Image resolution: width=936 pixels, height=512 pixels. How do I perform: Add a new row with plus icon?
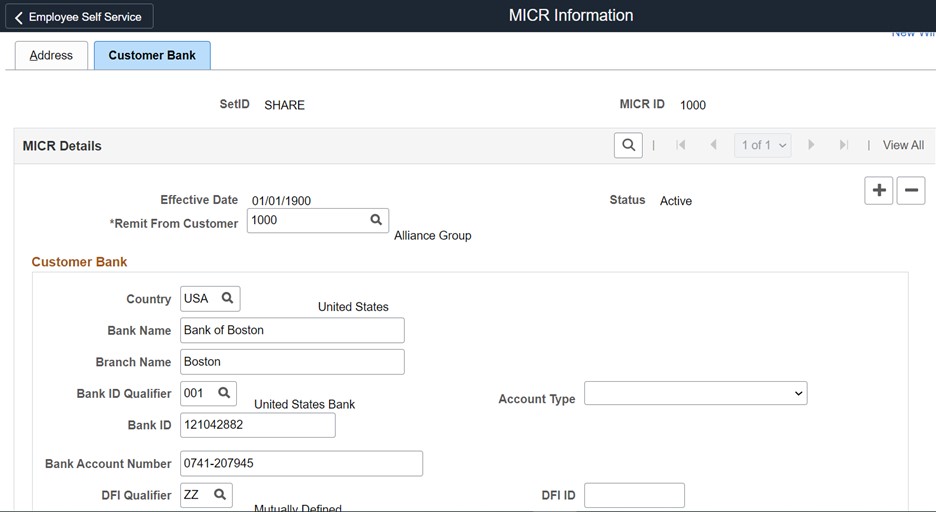879,190
